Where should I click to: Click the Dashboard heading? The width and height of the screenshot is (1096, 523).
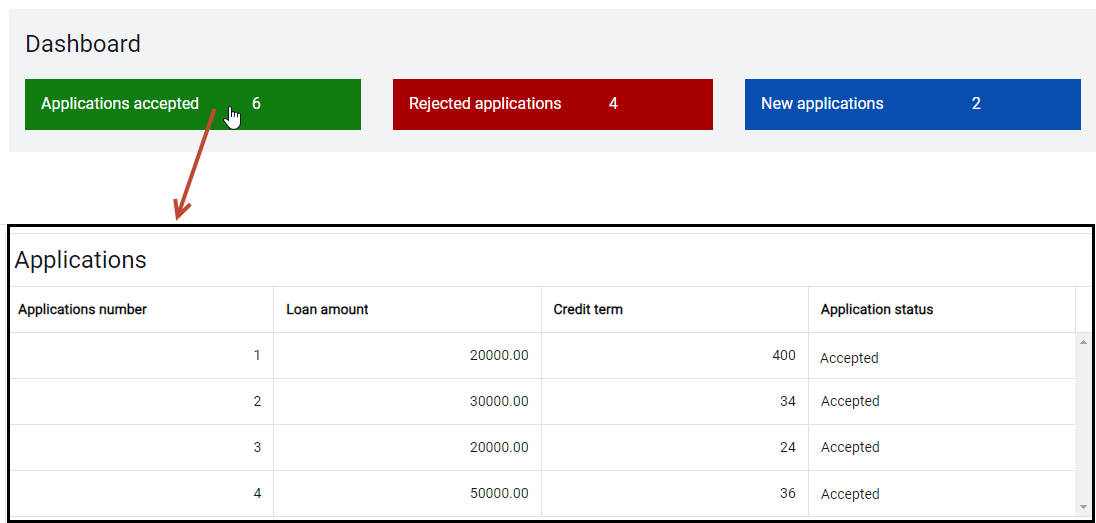pos(83,44)
